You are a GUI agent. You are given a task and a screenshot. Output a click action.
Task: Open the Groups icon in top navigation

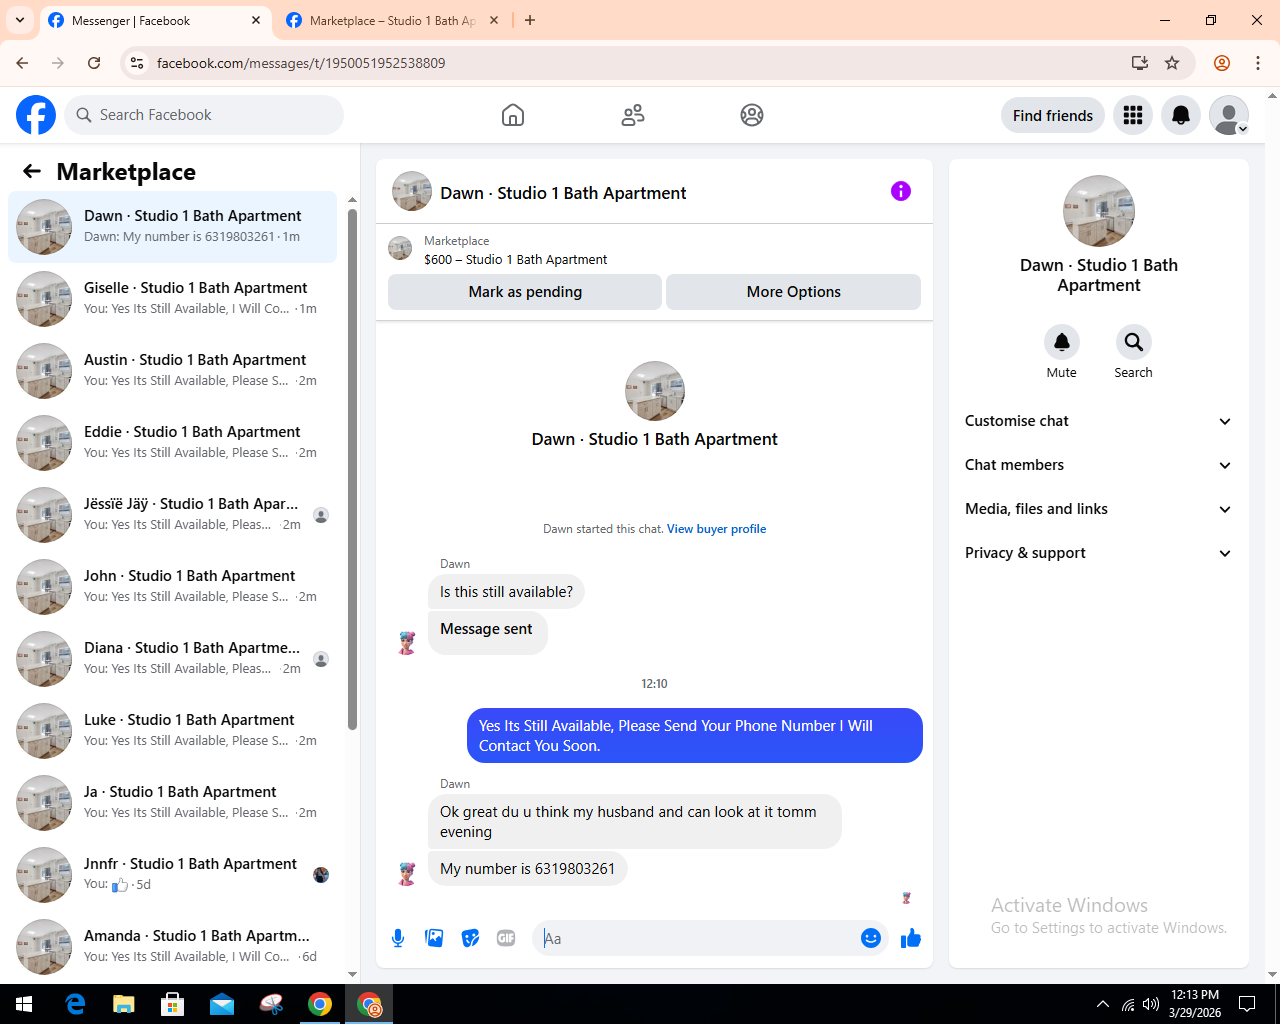click(752, 115)
